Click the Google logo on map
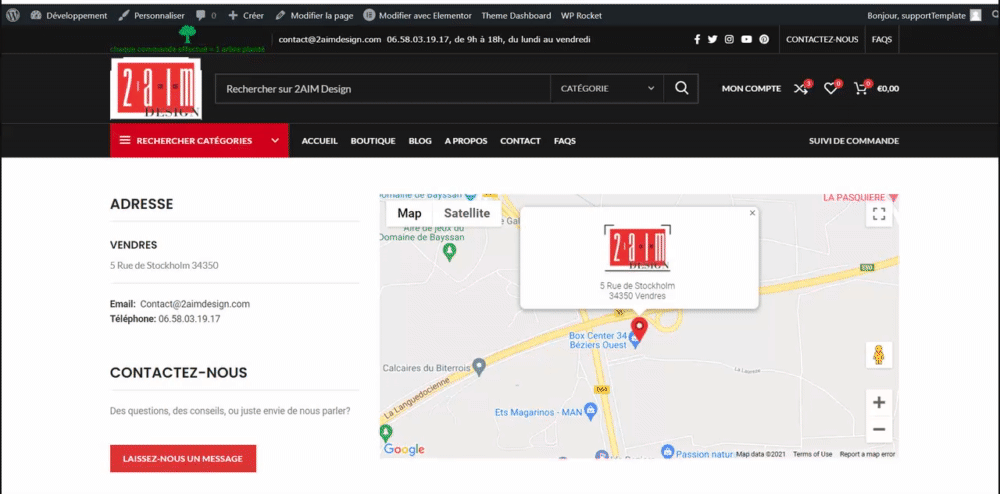 point(404,450)
